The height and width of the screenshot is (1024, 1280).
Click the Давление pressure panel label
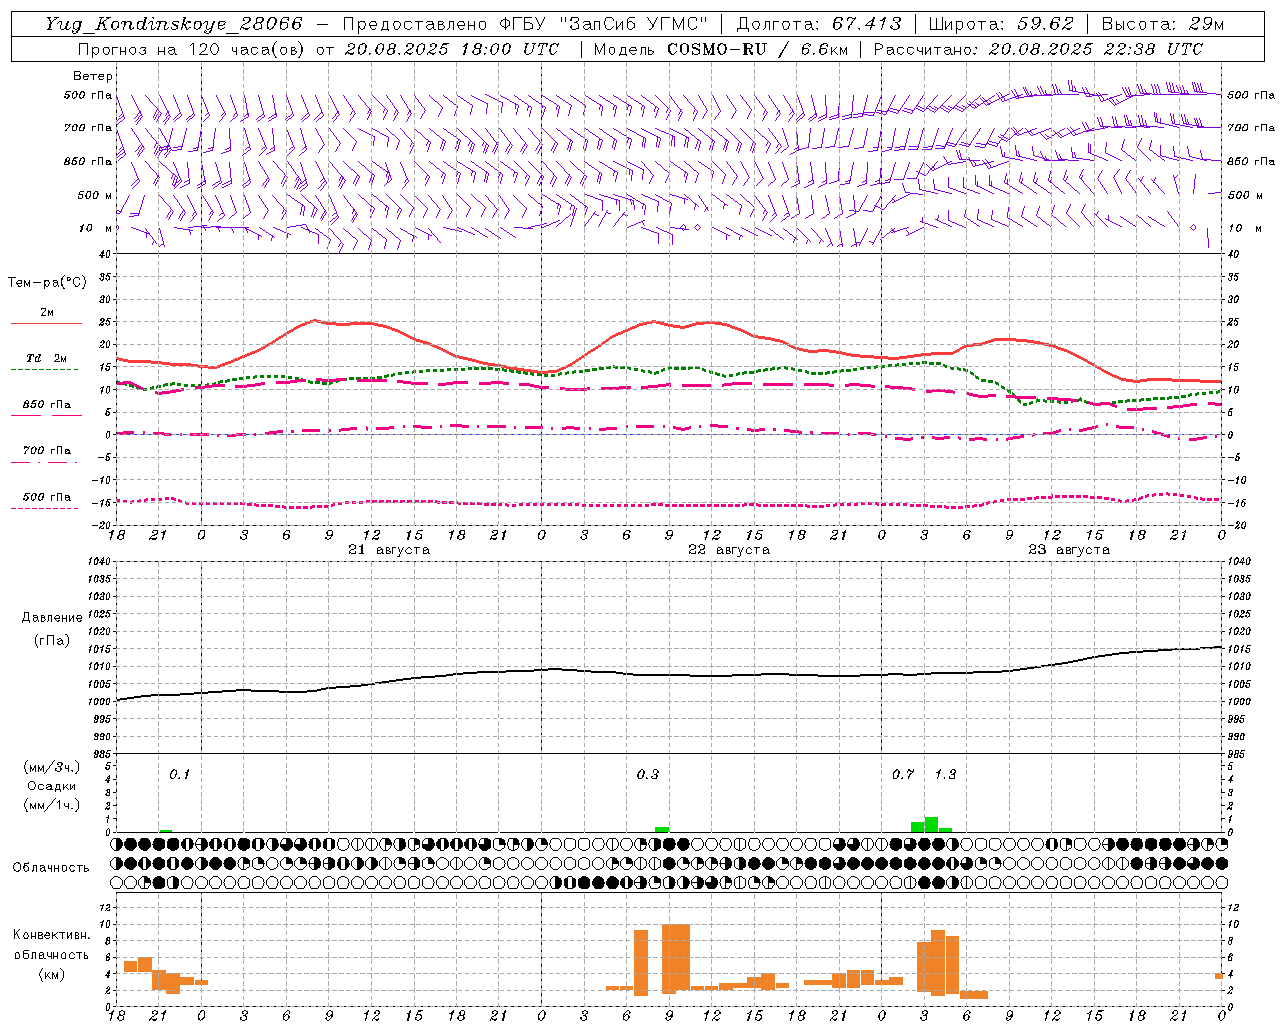[x=52, y=618]
